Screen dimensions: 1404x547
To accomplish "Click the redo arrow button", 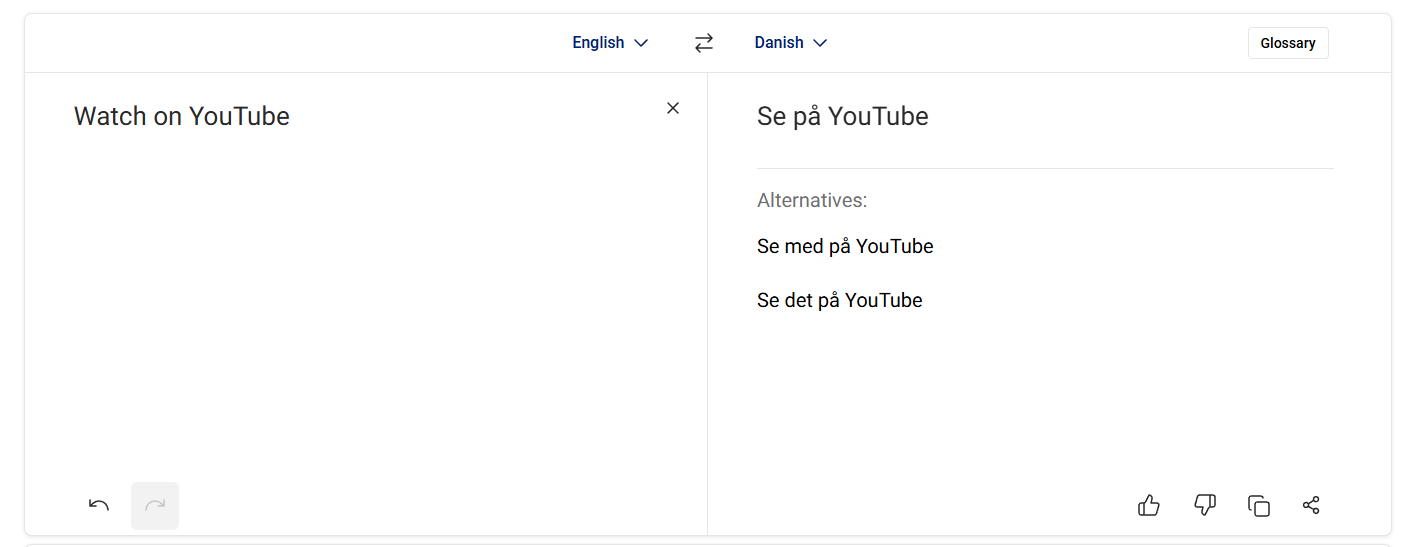I will point(155,505).
